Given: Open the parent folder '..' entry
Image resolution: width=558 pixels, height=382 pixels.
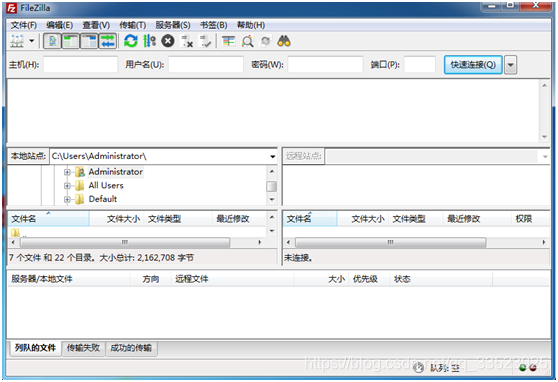Looking at the screenshot, I should coord(20,233).
